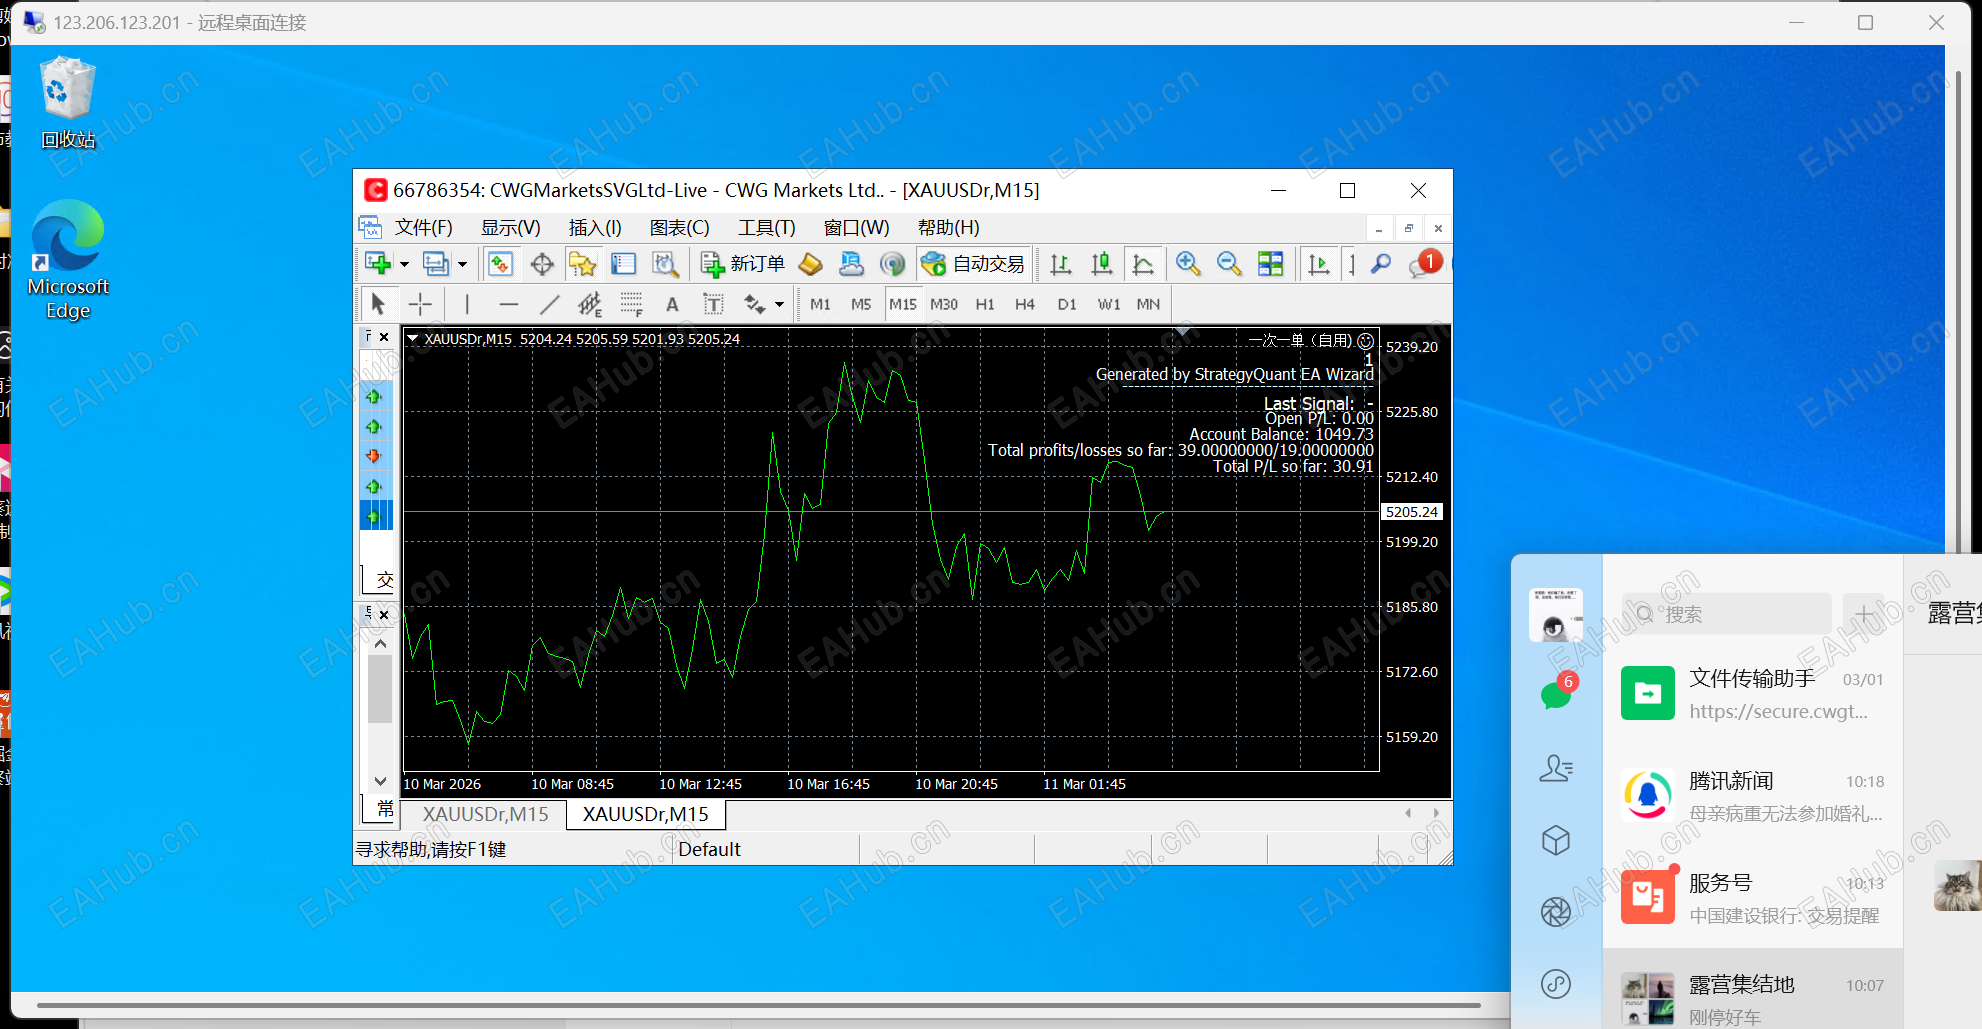Open the 显示(V) menu
This screenshot has height=1029, width=1982.
(510, 228)
